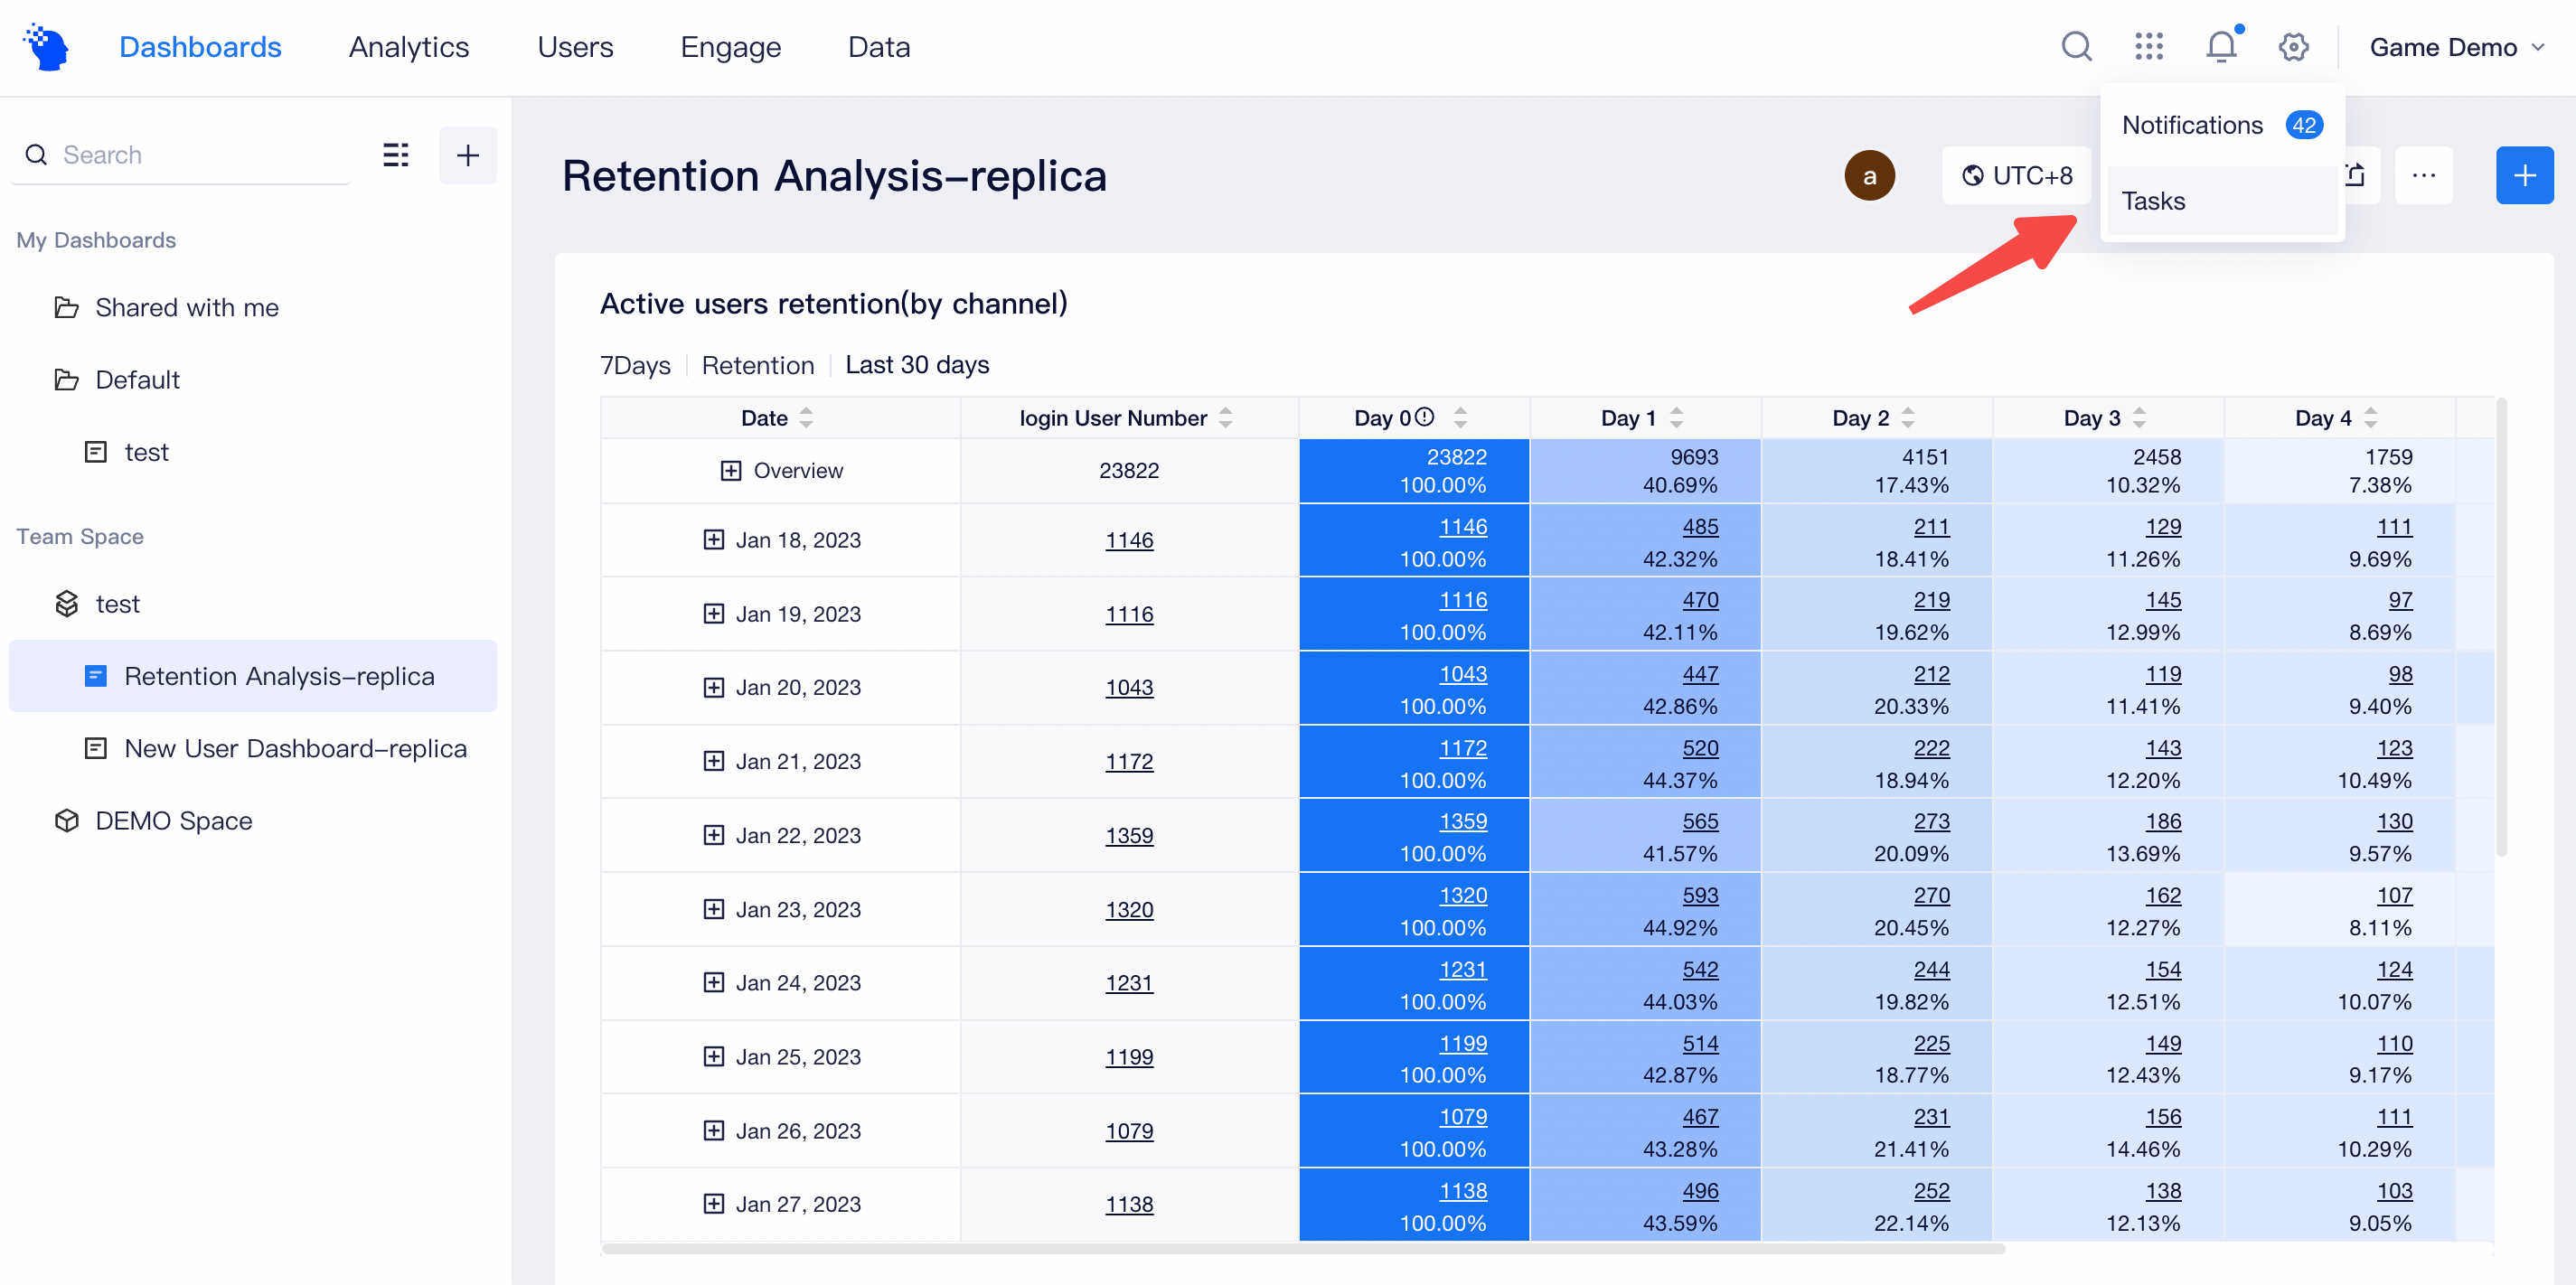Click the UTC+8 timezone globe icon
Image resolution: width=2576 pixels, height=1285 pixels.
coord(1972,175)
